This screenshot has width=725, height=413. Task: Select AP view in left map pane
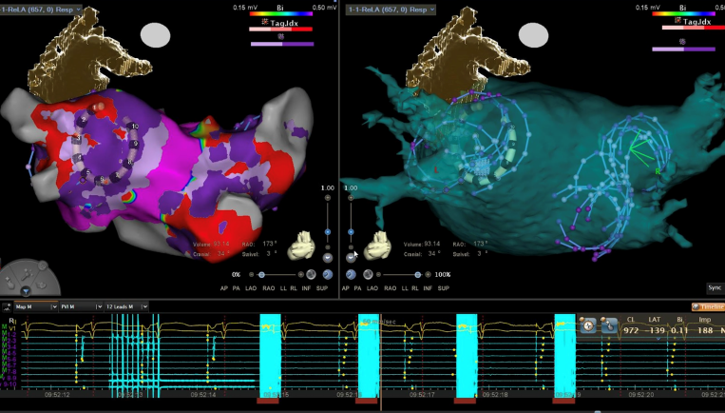click(224, 288)
